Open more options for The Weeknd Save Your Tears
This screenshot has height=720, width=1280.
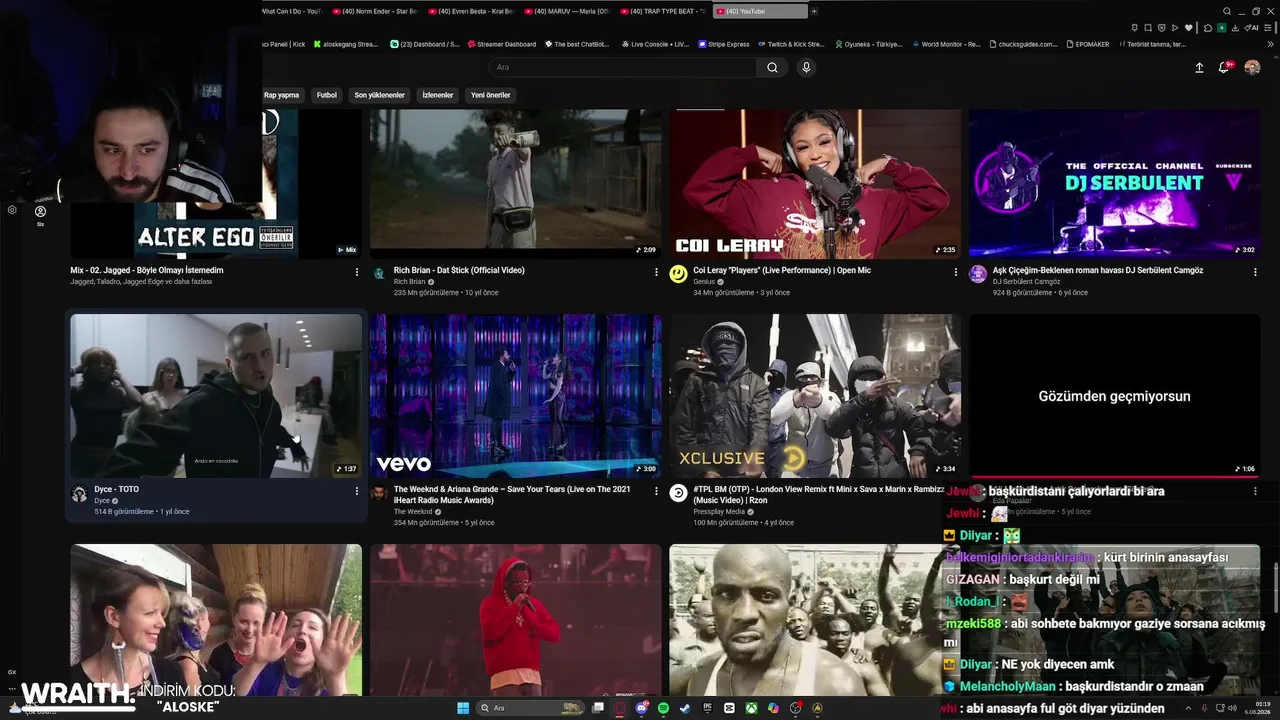(x=656, y=490)
